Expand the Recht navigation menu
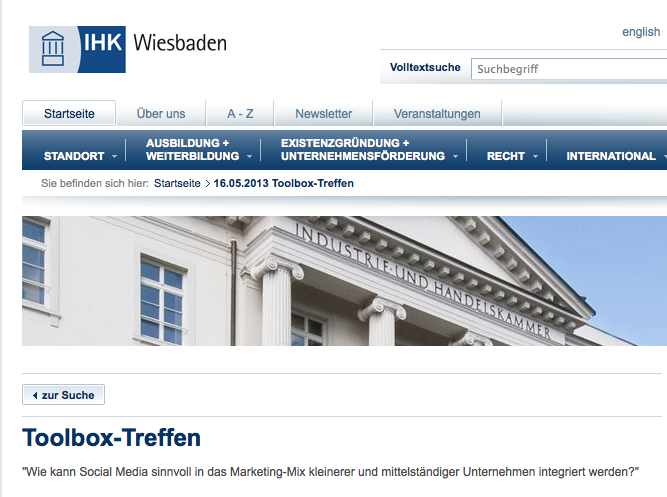This screenshot has height=497, width=667. [x=511, y=156]
